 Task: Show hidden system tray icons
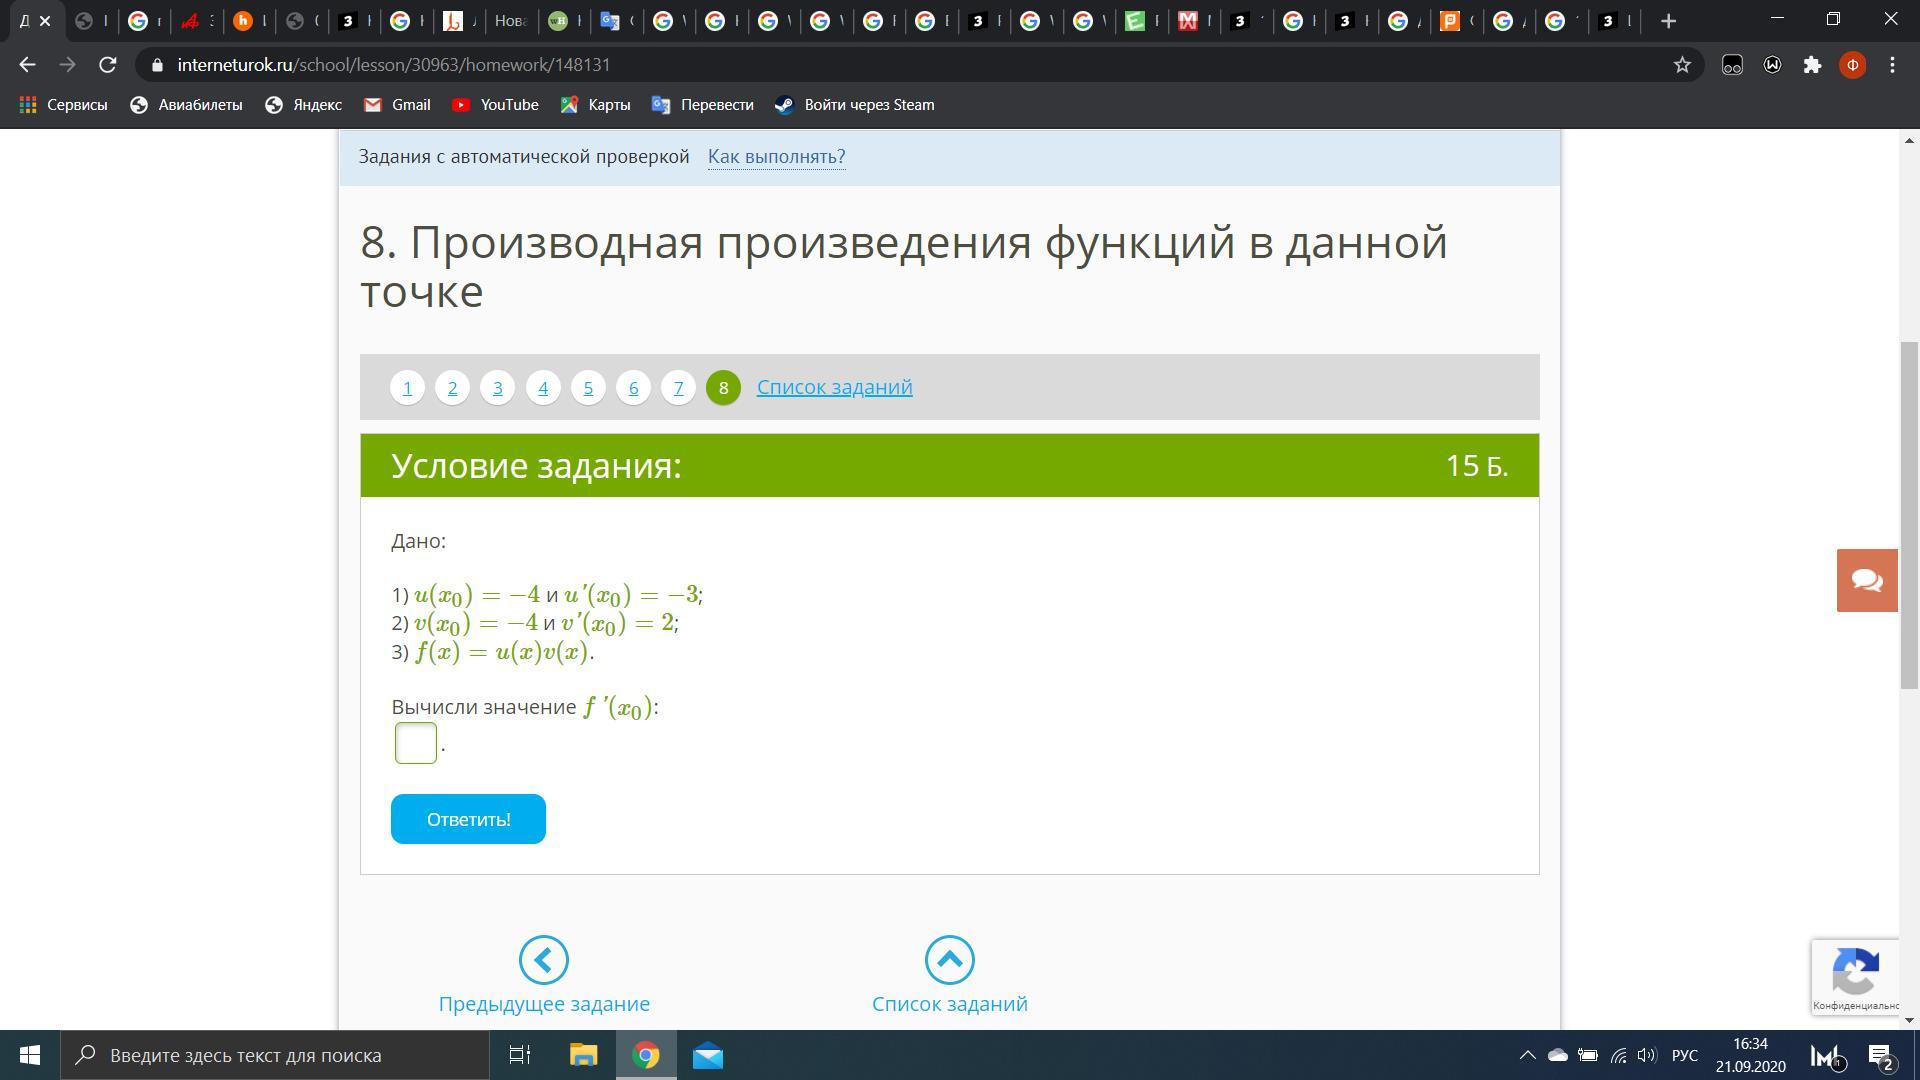pos(1527,1055)
